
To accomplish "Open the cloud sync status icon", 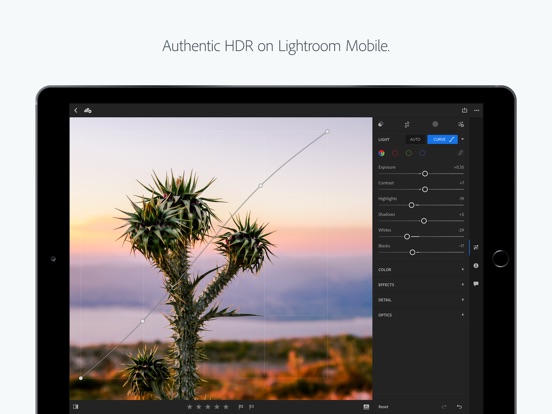I will pos(88,111).
